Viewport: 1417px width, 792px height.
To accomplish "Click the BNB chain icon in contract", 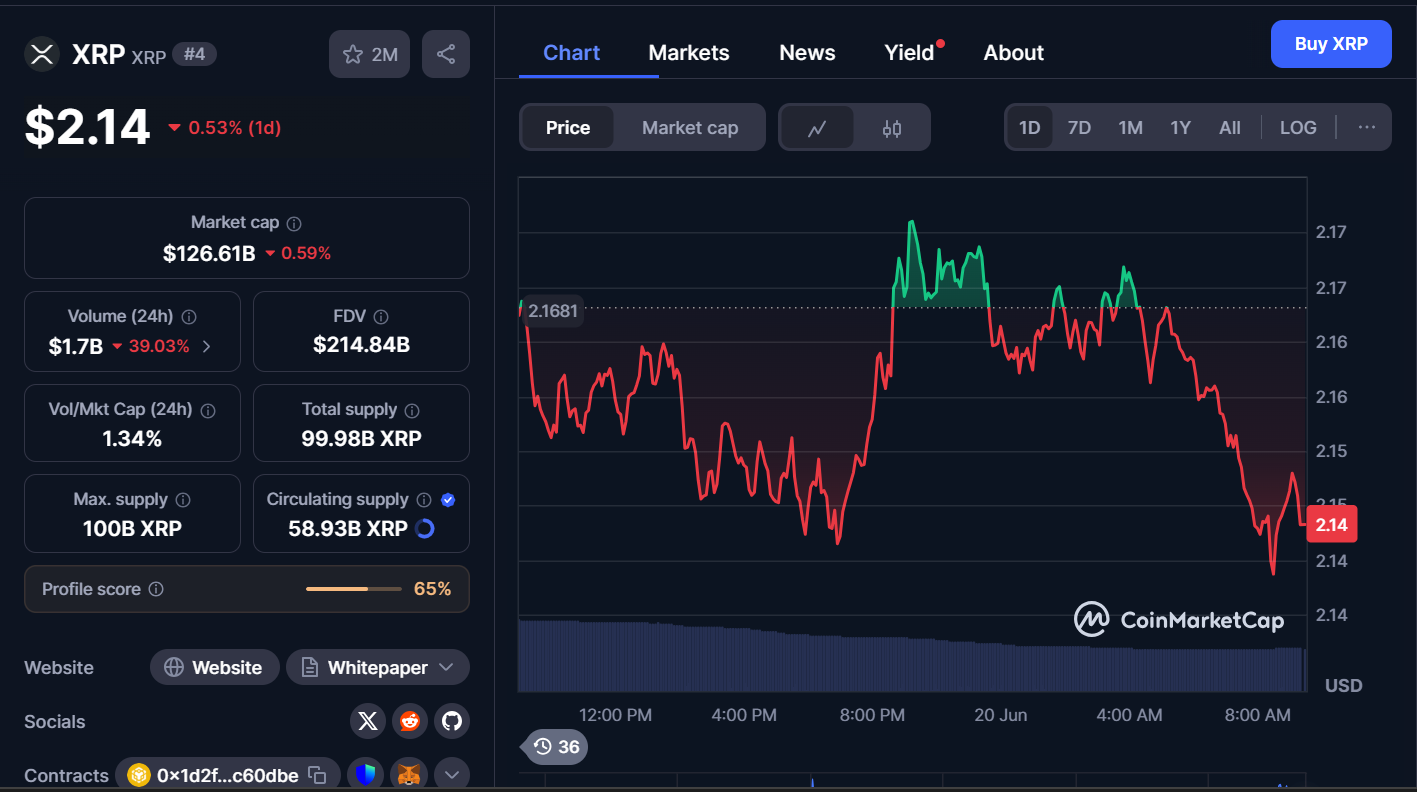I will (138, 775).
